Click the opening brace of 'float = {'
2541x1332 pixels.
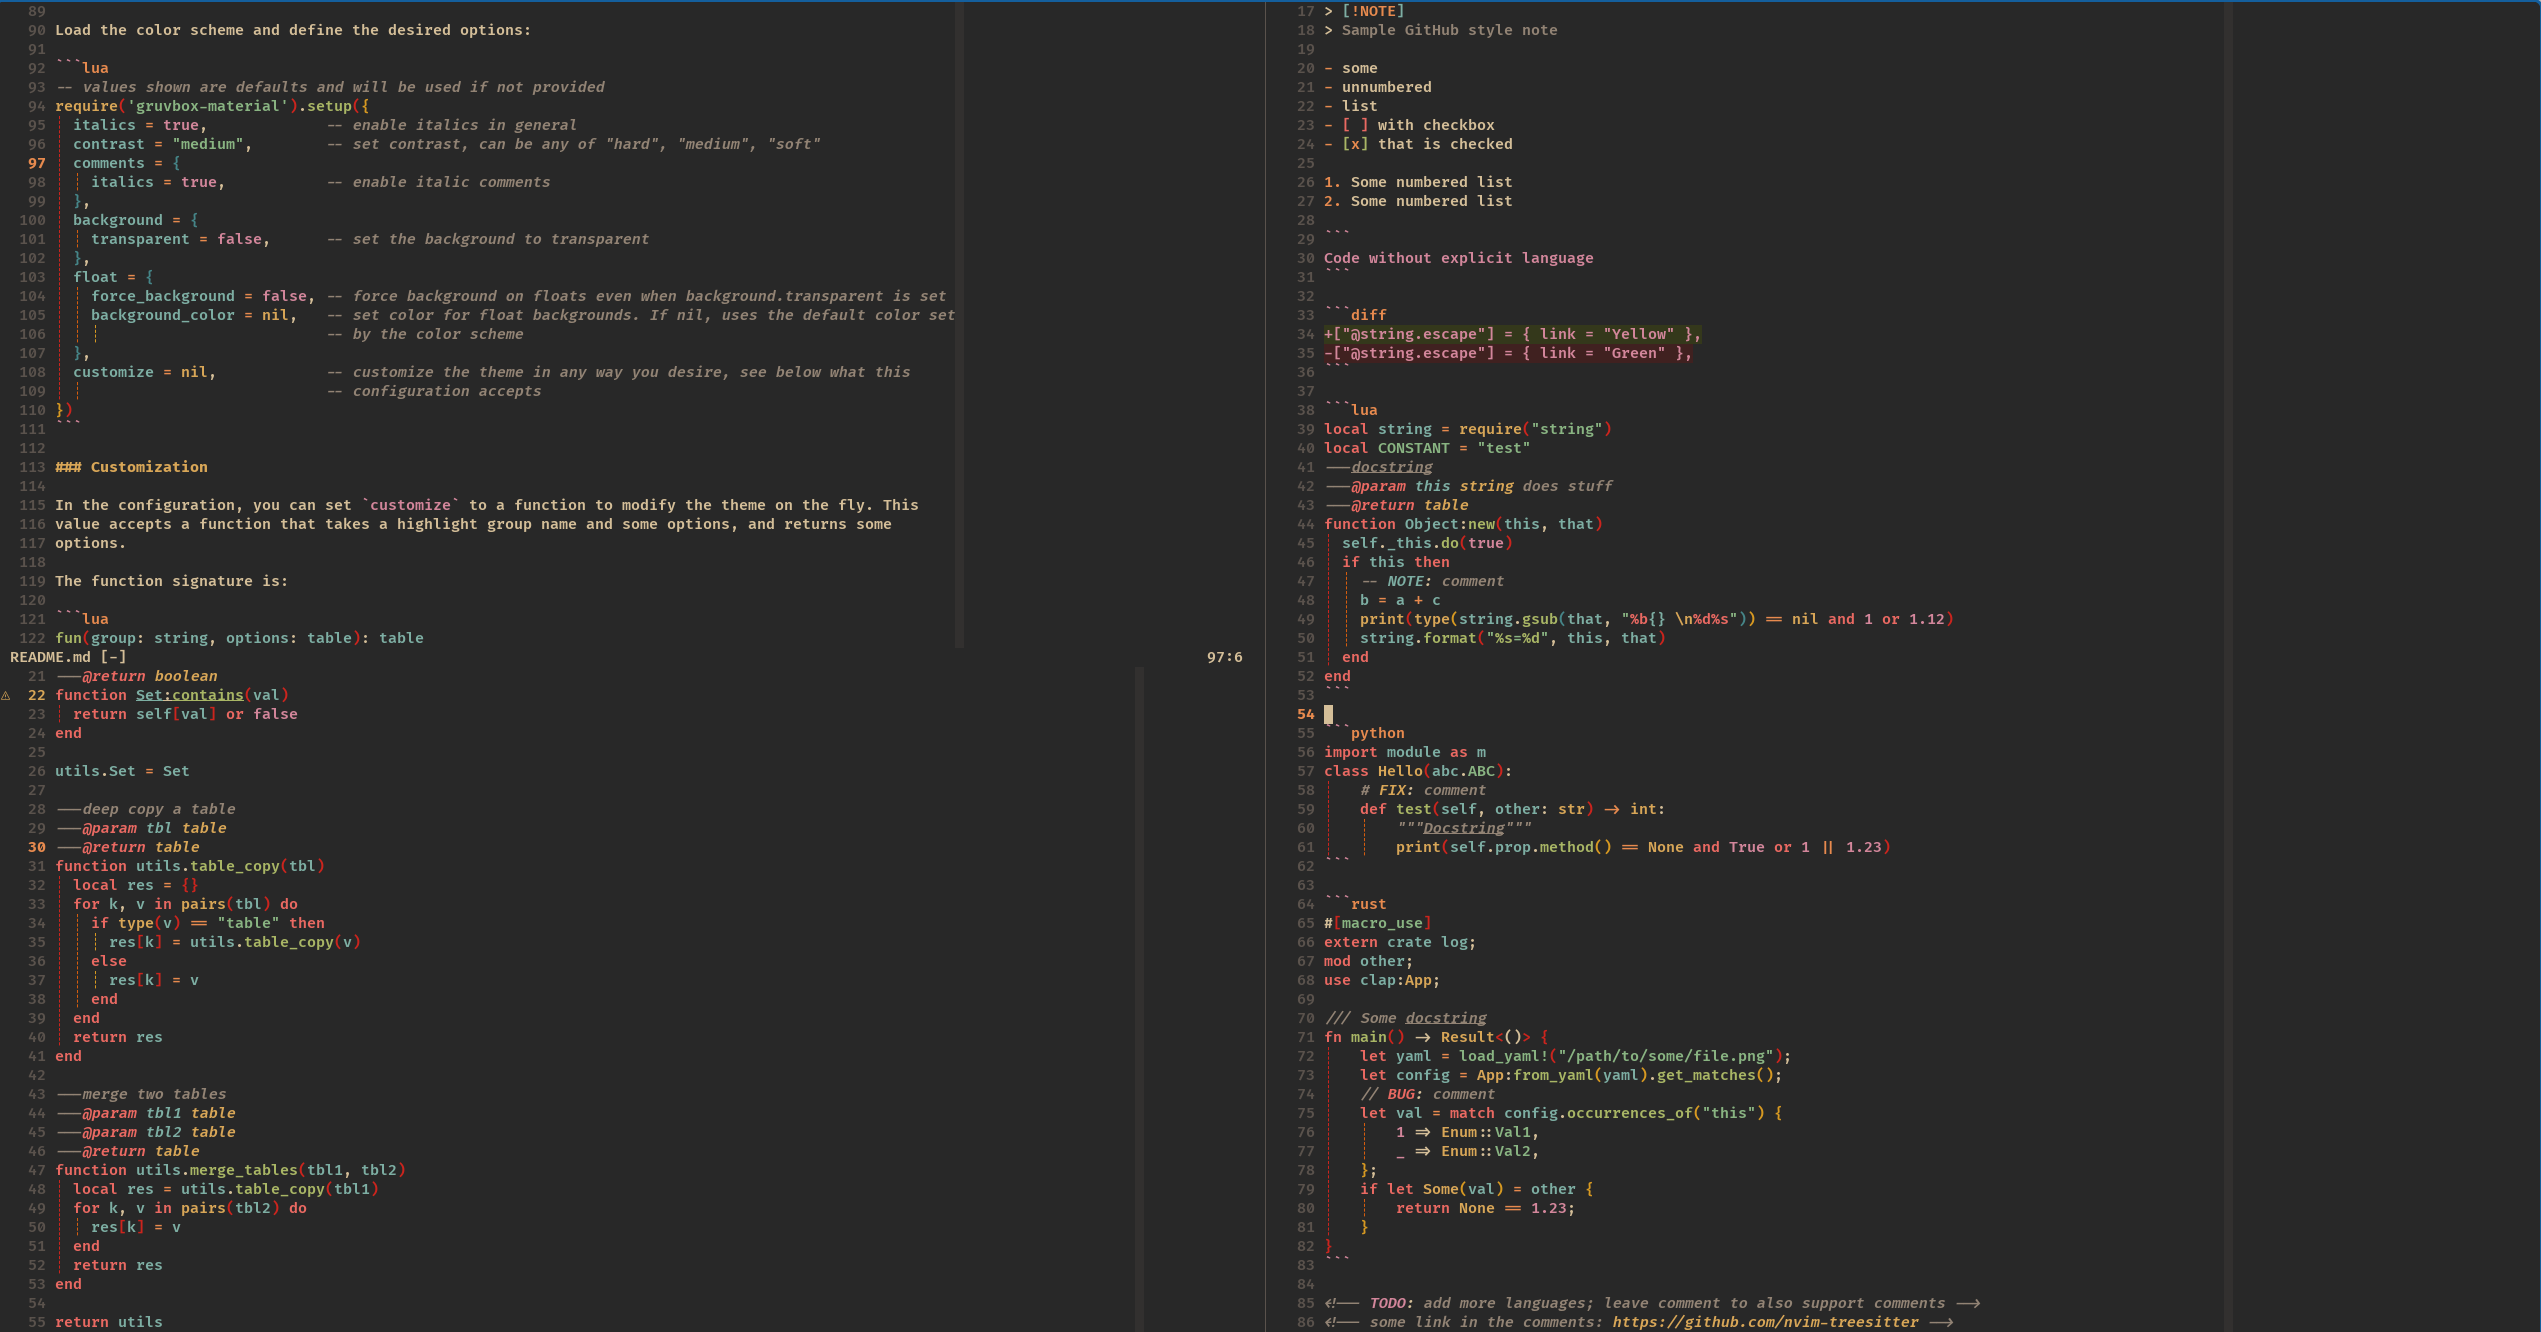(149, 277)
